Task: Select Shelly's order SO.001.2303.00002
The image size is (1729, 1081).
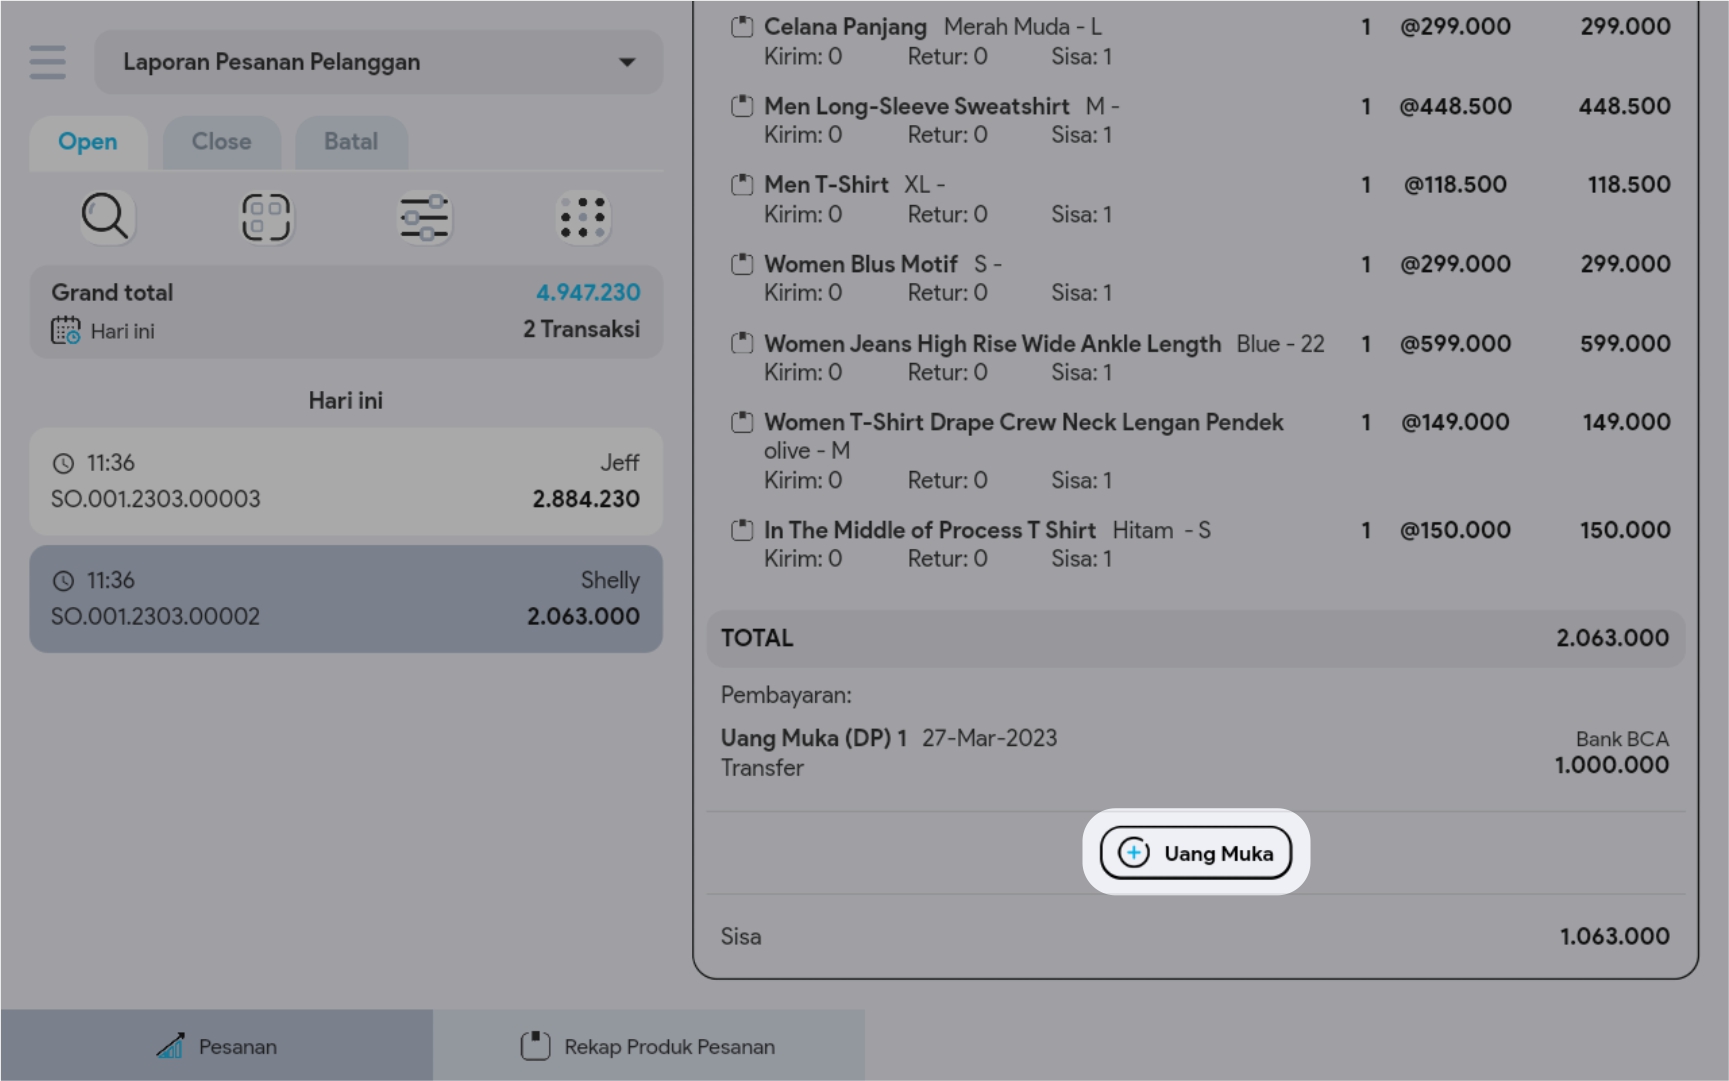Action: (346, 599)
